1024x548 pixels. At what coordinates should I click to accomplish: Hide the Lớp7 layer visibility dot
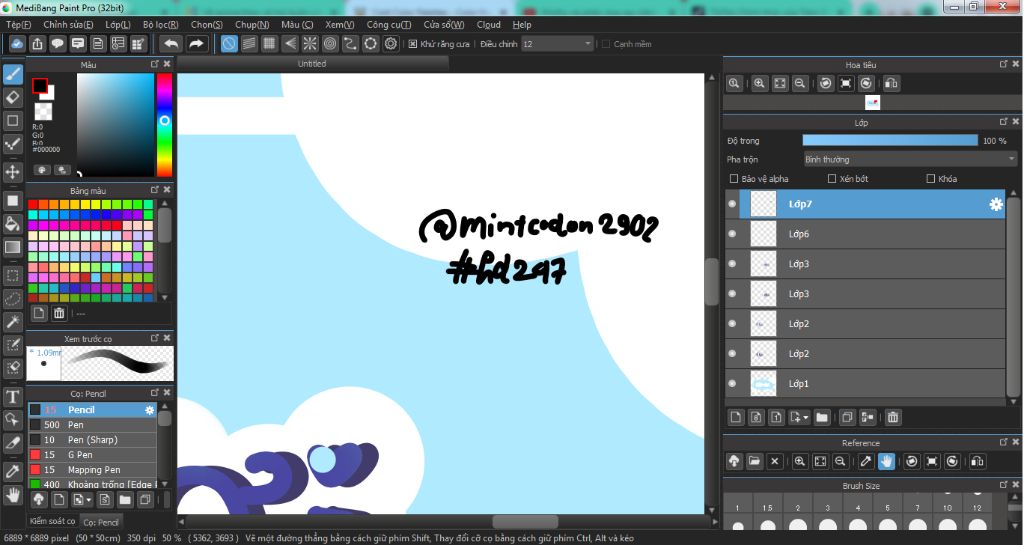(732, 204)
